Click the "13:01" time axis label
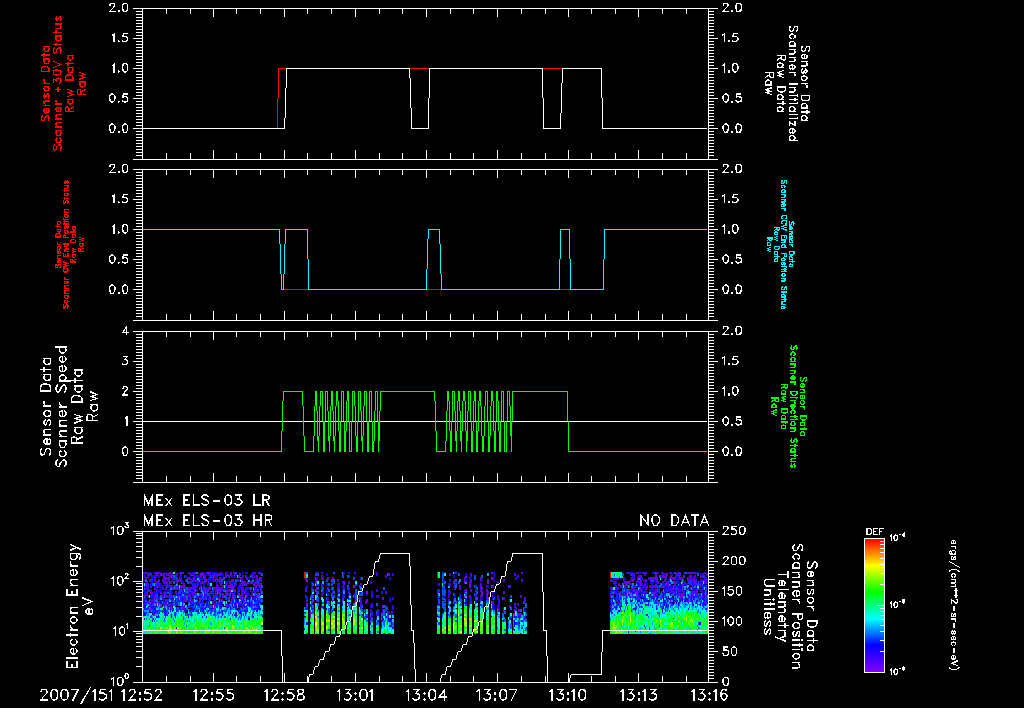 click(x=355, y=695)
